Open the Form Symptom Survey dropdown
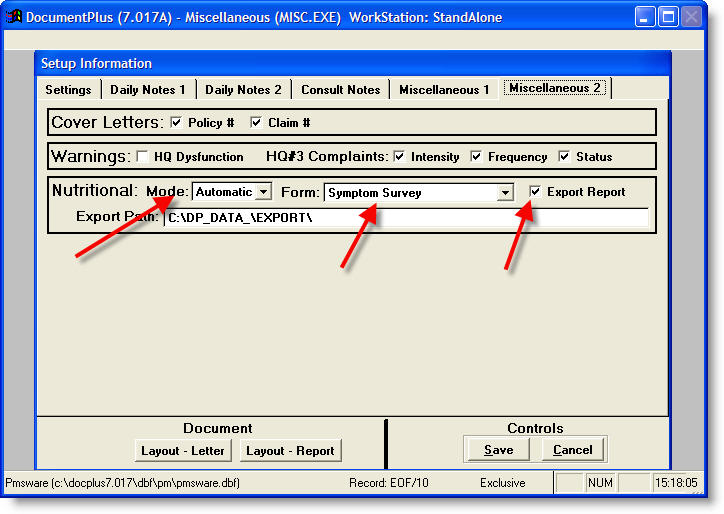The image size is (724, 514). tap(506, 193)
